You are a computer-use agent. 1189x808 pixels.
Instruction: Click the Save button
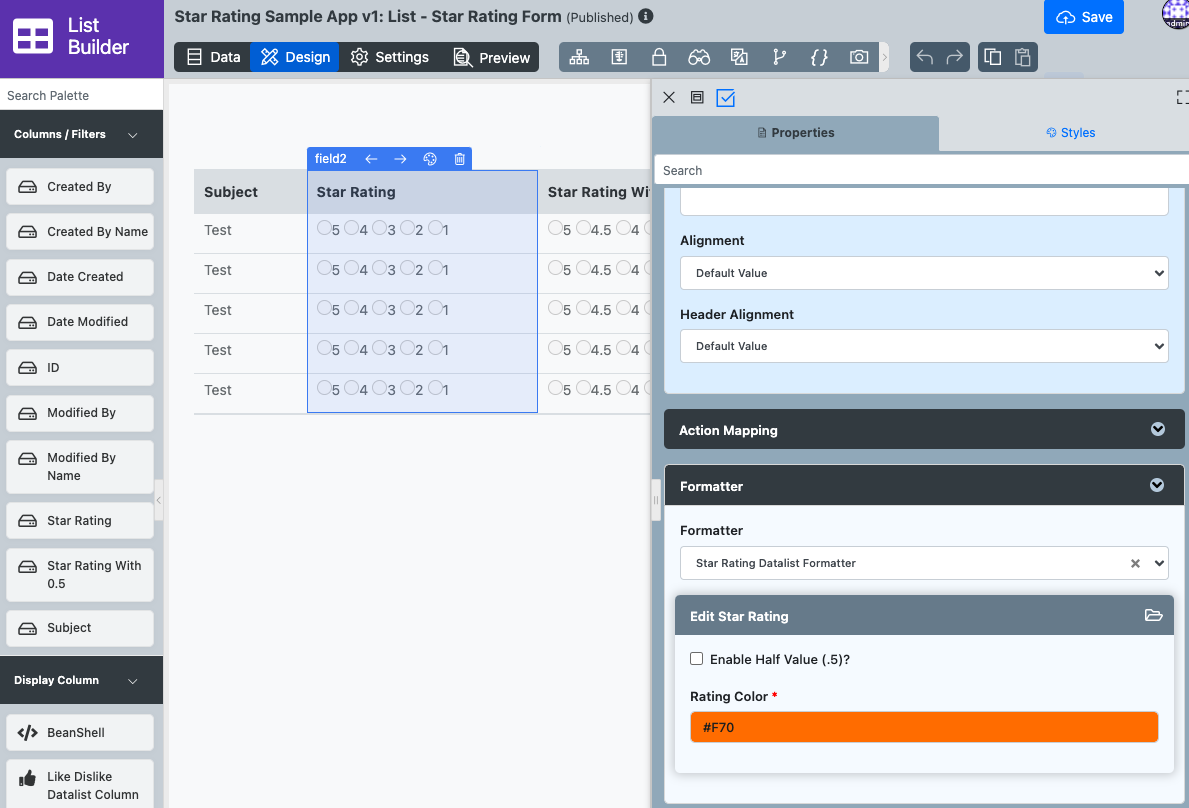(1084, 17)
